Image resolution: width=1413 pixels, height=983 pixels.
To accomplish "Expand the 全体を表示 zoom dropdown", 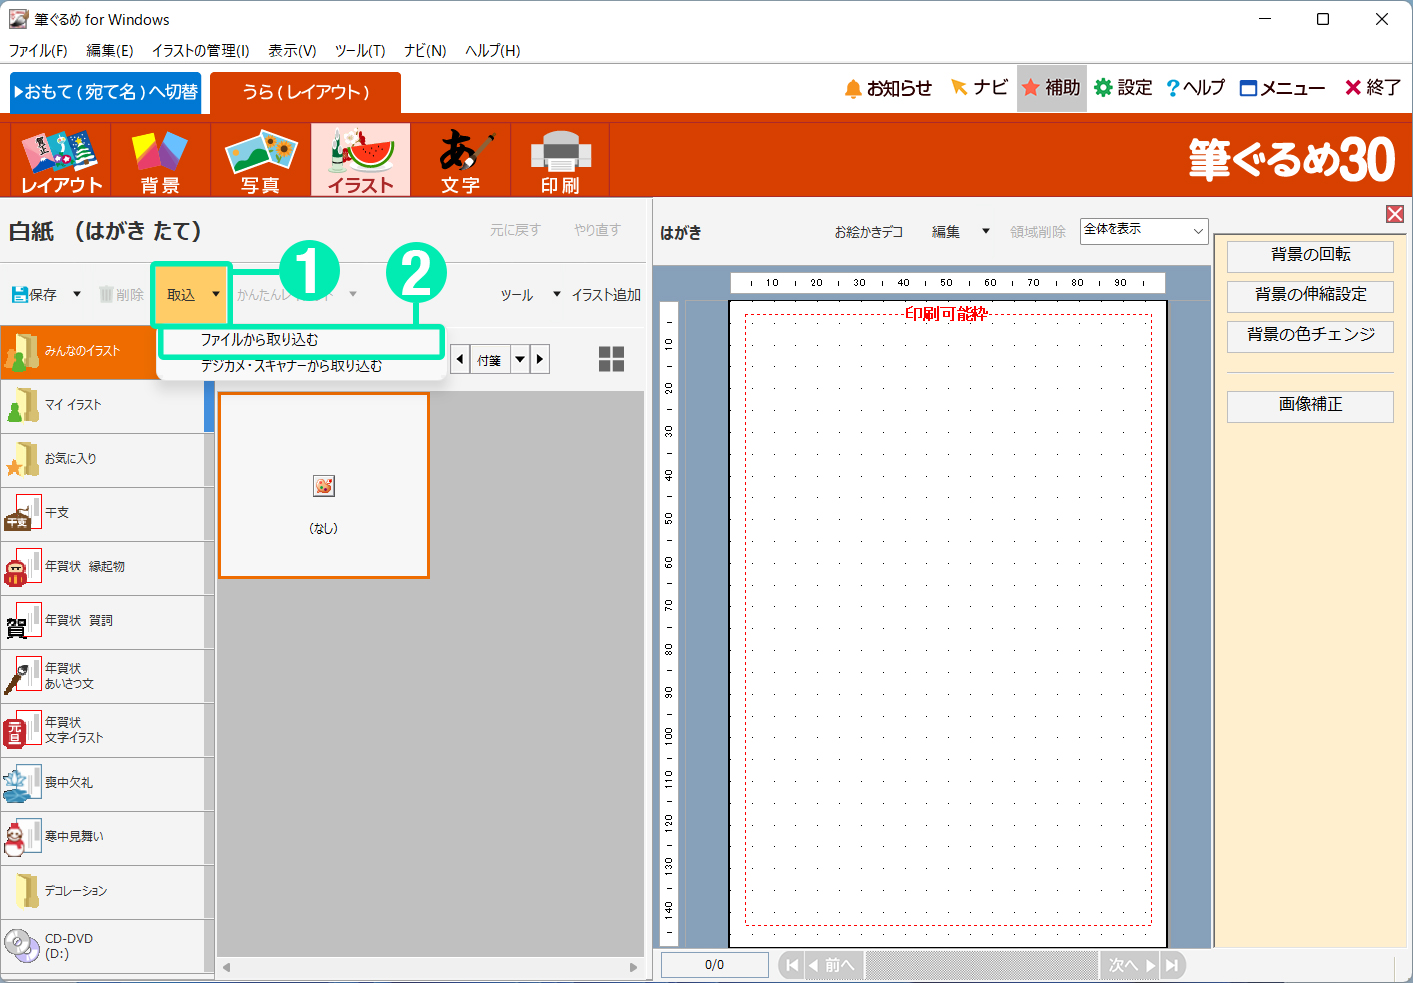I will [1197, 231].
